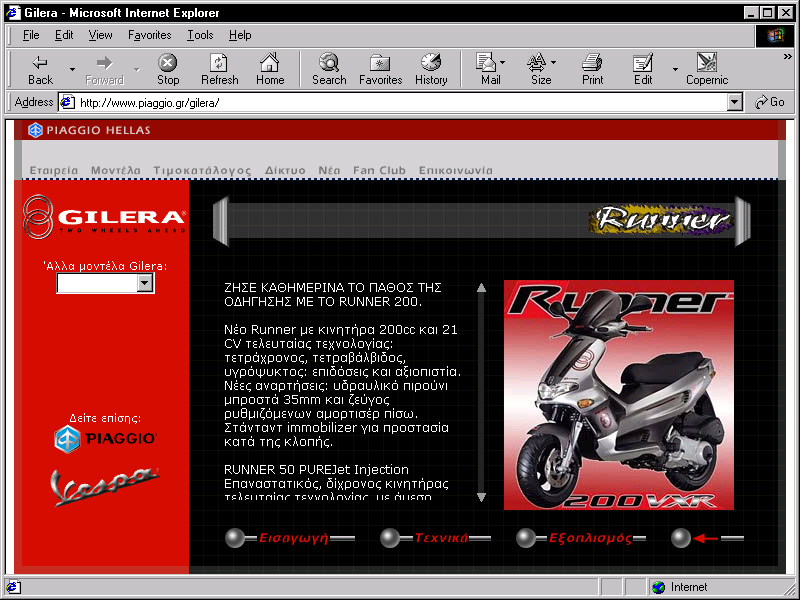This screenshot has width=800, height=600.
Task: Open the Επικοινωνία navigation link
Action: point(456,170)
